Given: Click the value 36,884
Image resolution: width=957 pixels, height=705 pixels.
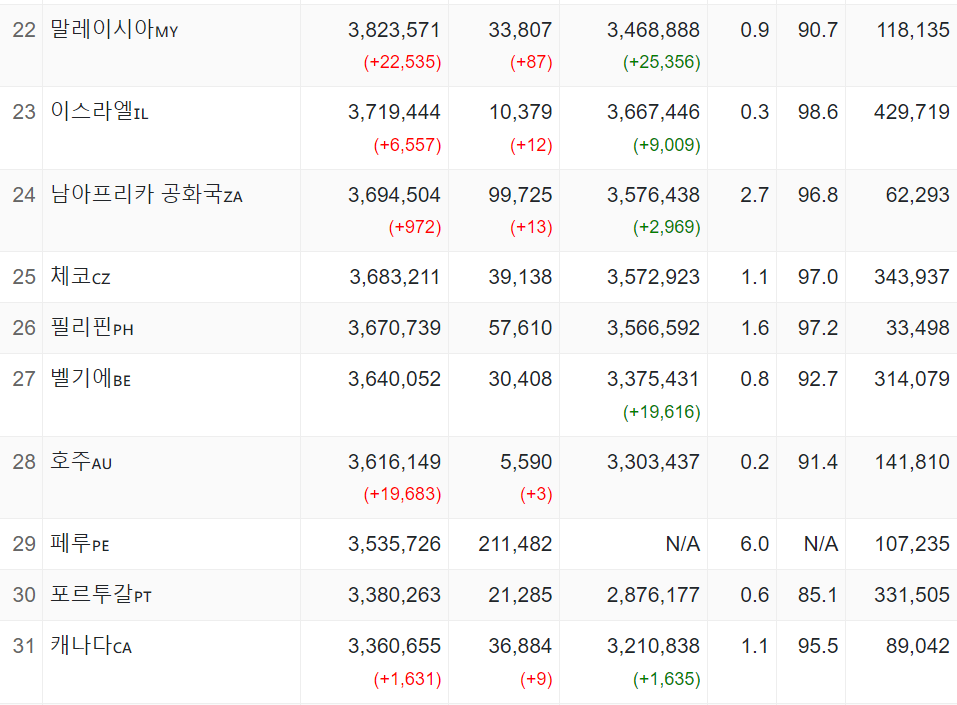Looking at the screenshot, I should pyautogui.click(x=520, y=647).
